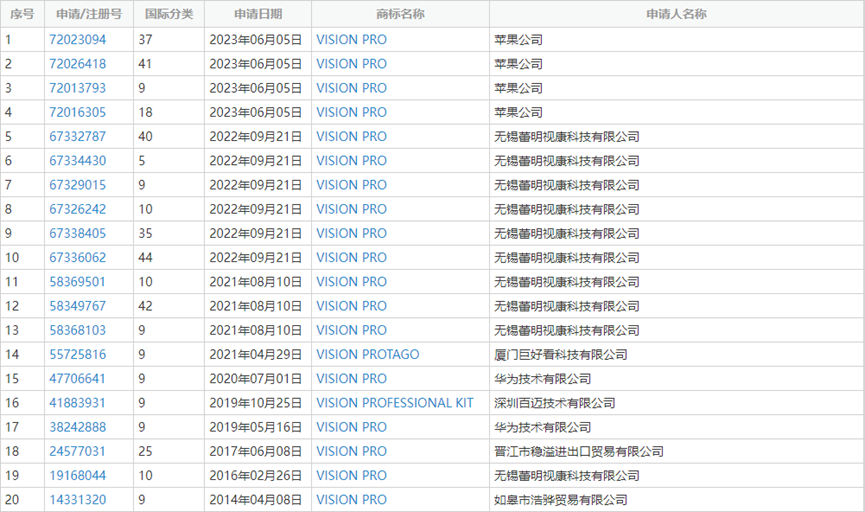Open registration number 67334430 link
Image resolution: width=865 pixels, height=512 pixels.
[77, 161]
